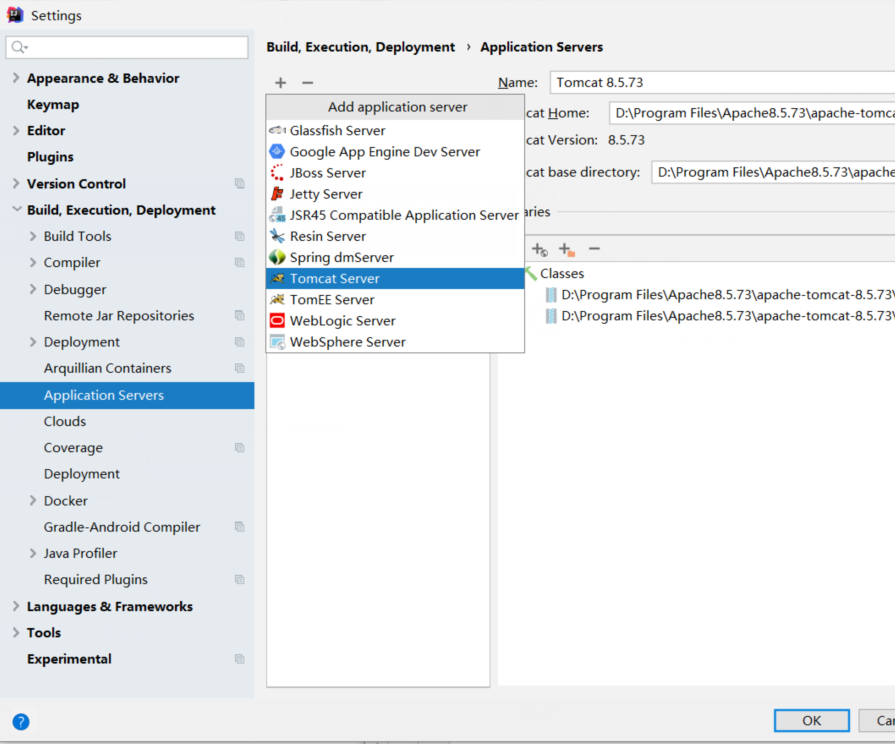Click the search magnifier icon
The width and height of the screenshot is (895, 744).
19,47
